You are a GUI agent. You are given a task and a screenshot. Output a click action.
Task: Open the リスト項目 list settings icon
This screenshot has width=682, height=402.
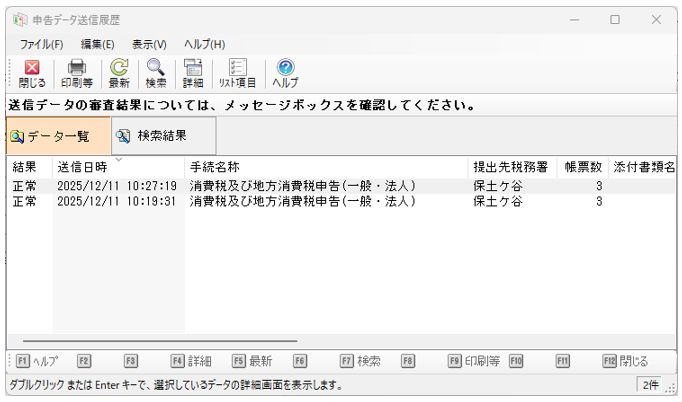tap(238, 73)
